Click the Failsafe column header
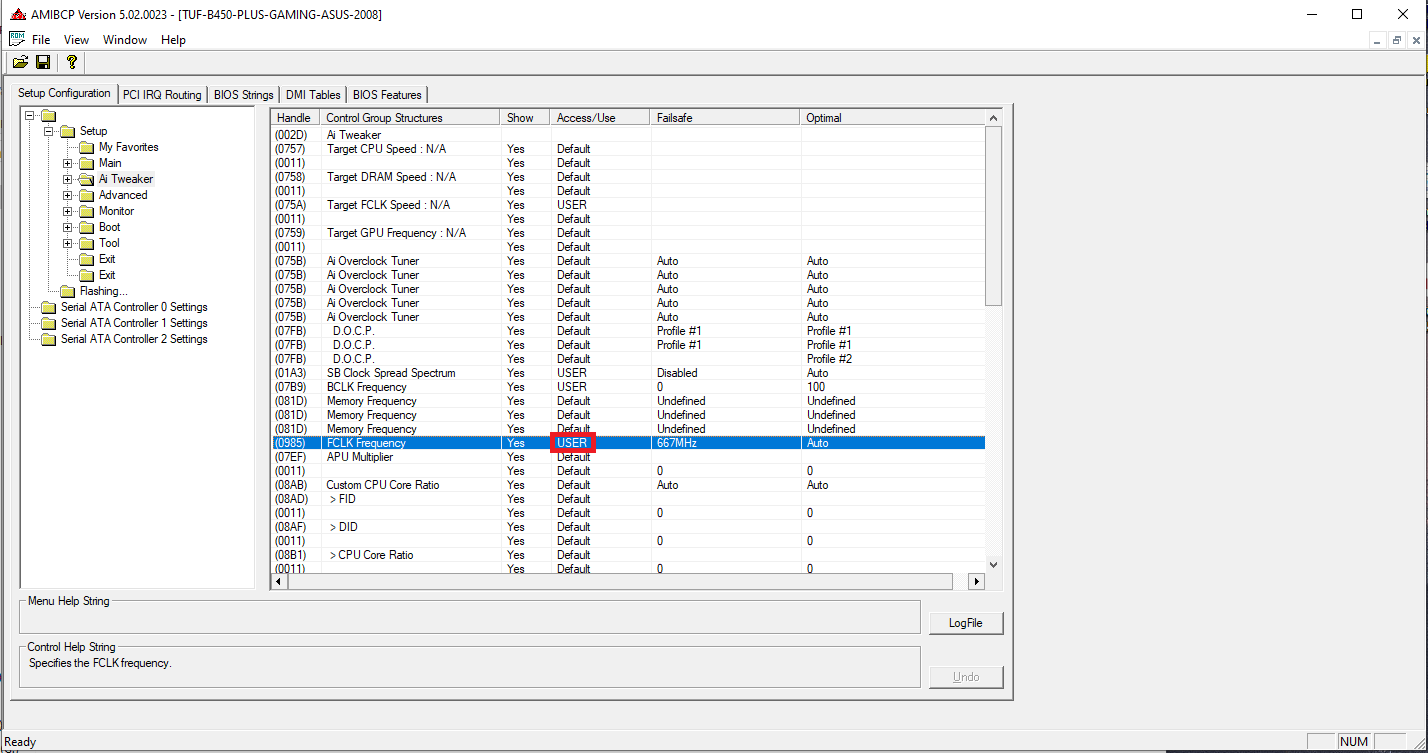Image resolution: width=1428 pixels, height=753 pixels. 725,118
